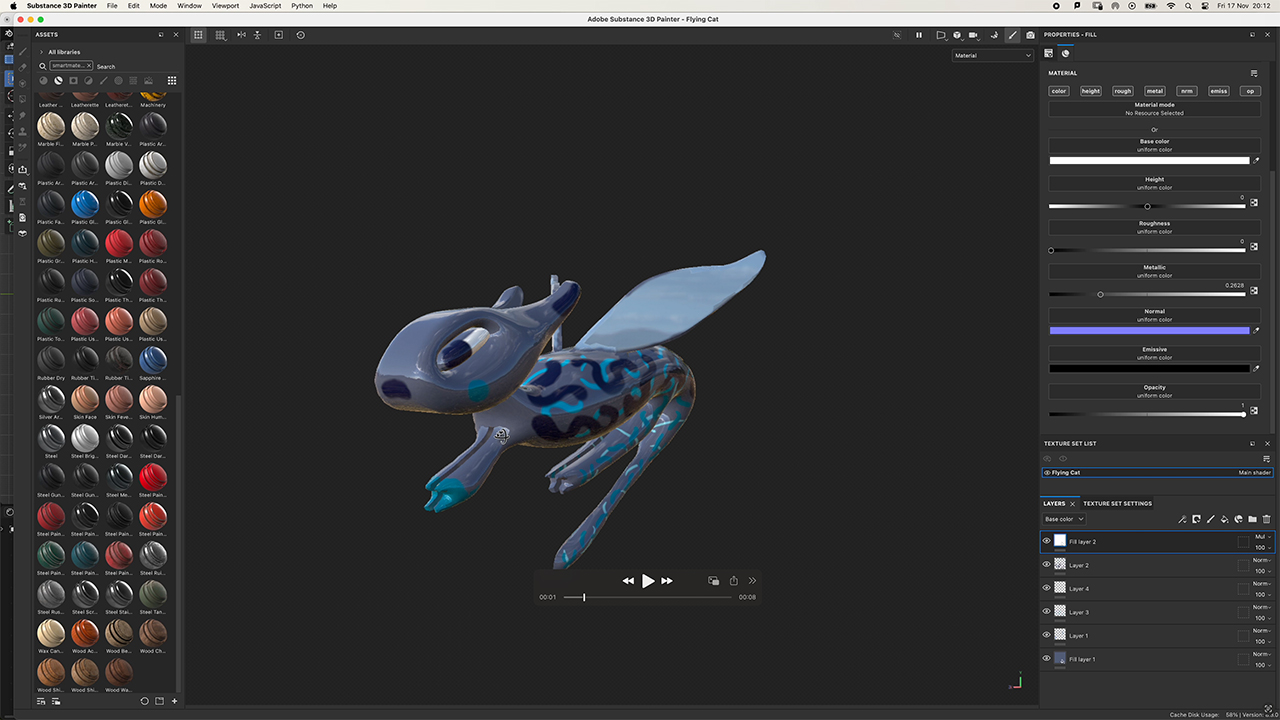Hide Fill layer 2 with its eye icon

(1047, 541)
